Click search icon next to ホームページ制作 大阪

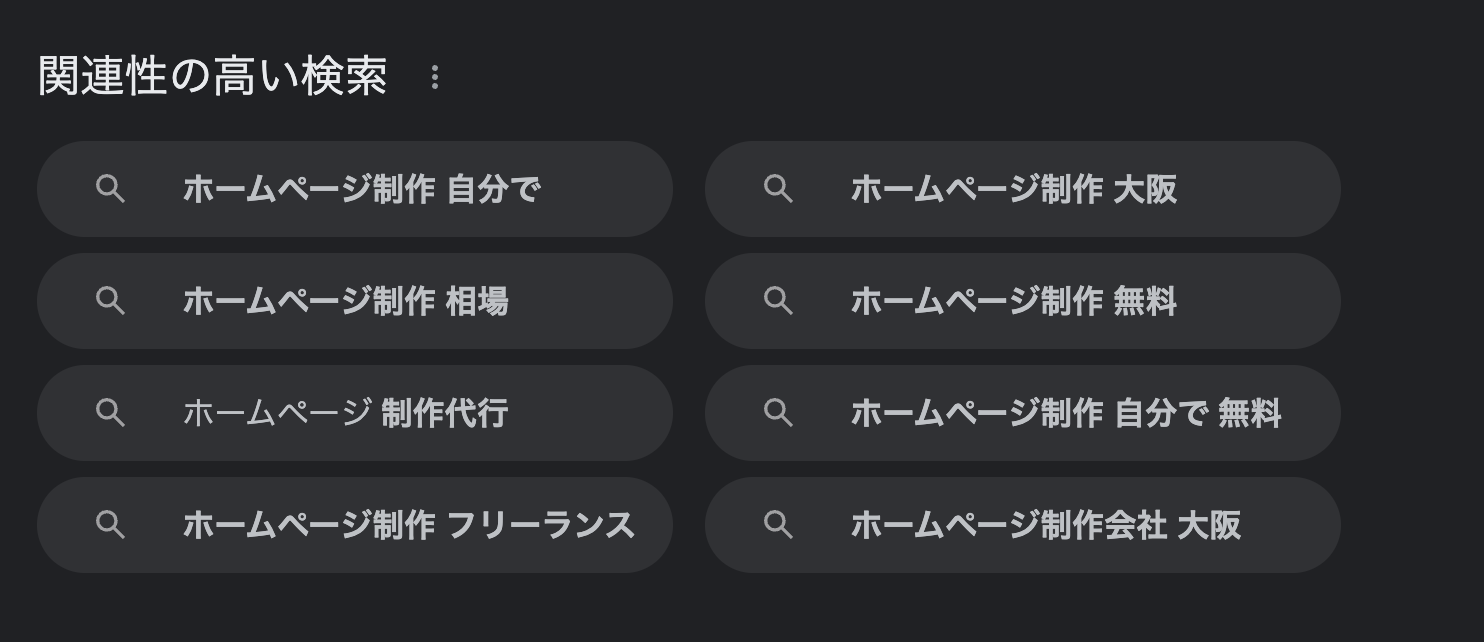pyautogui.click(x=778, y=189)
